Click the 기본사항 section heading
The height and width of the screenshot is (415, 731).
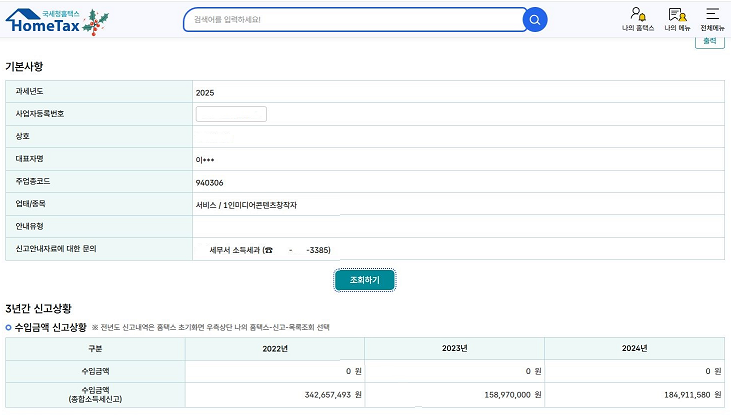click(x=24, y=66)
